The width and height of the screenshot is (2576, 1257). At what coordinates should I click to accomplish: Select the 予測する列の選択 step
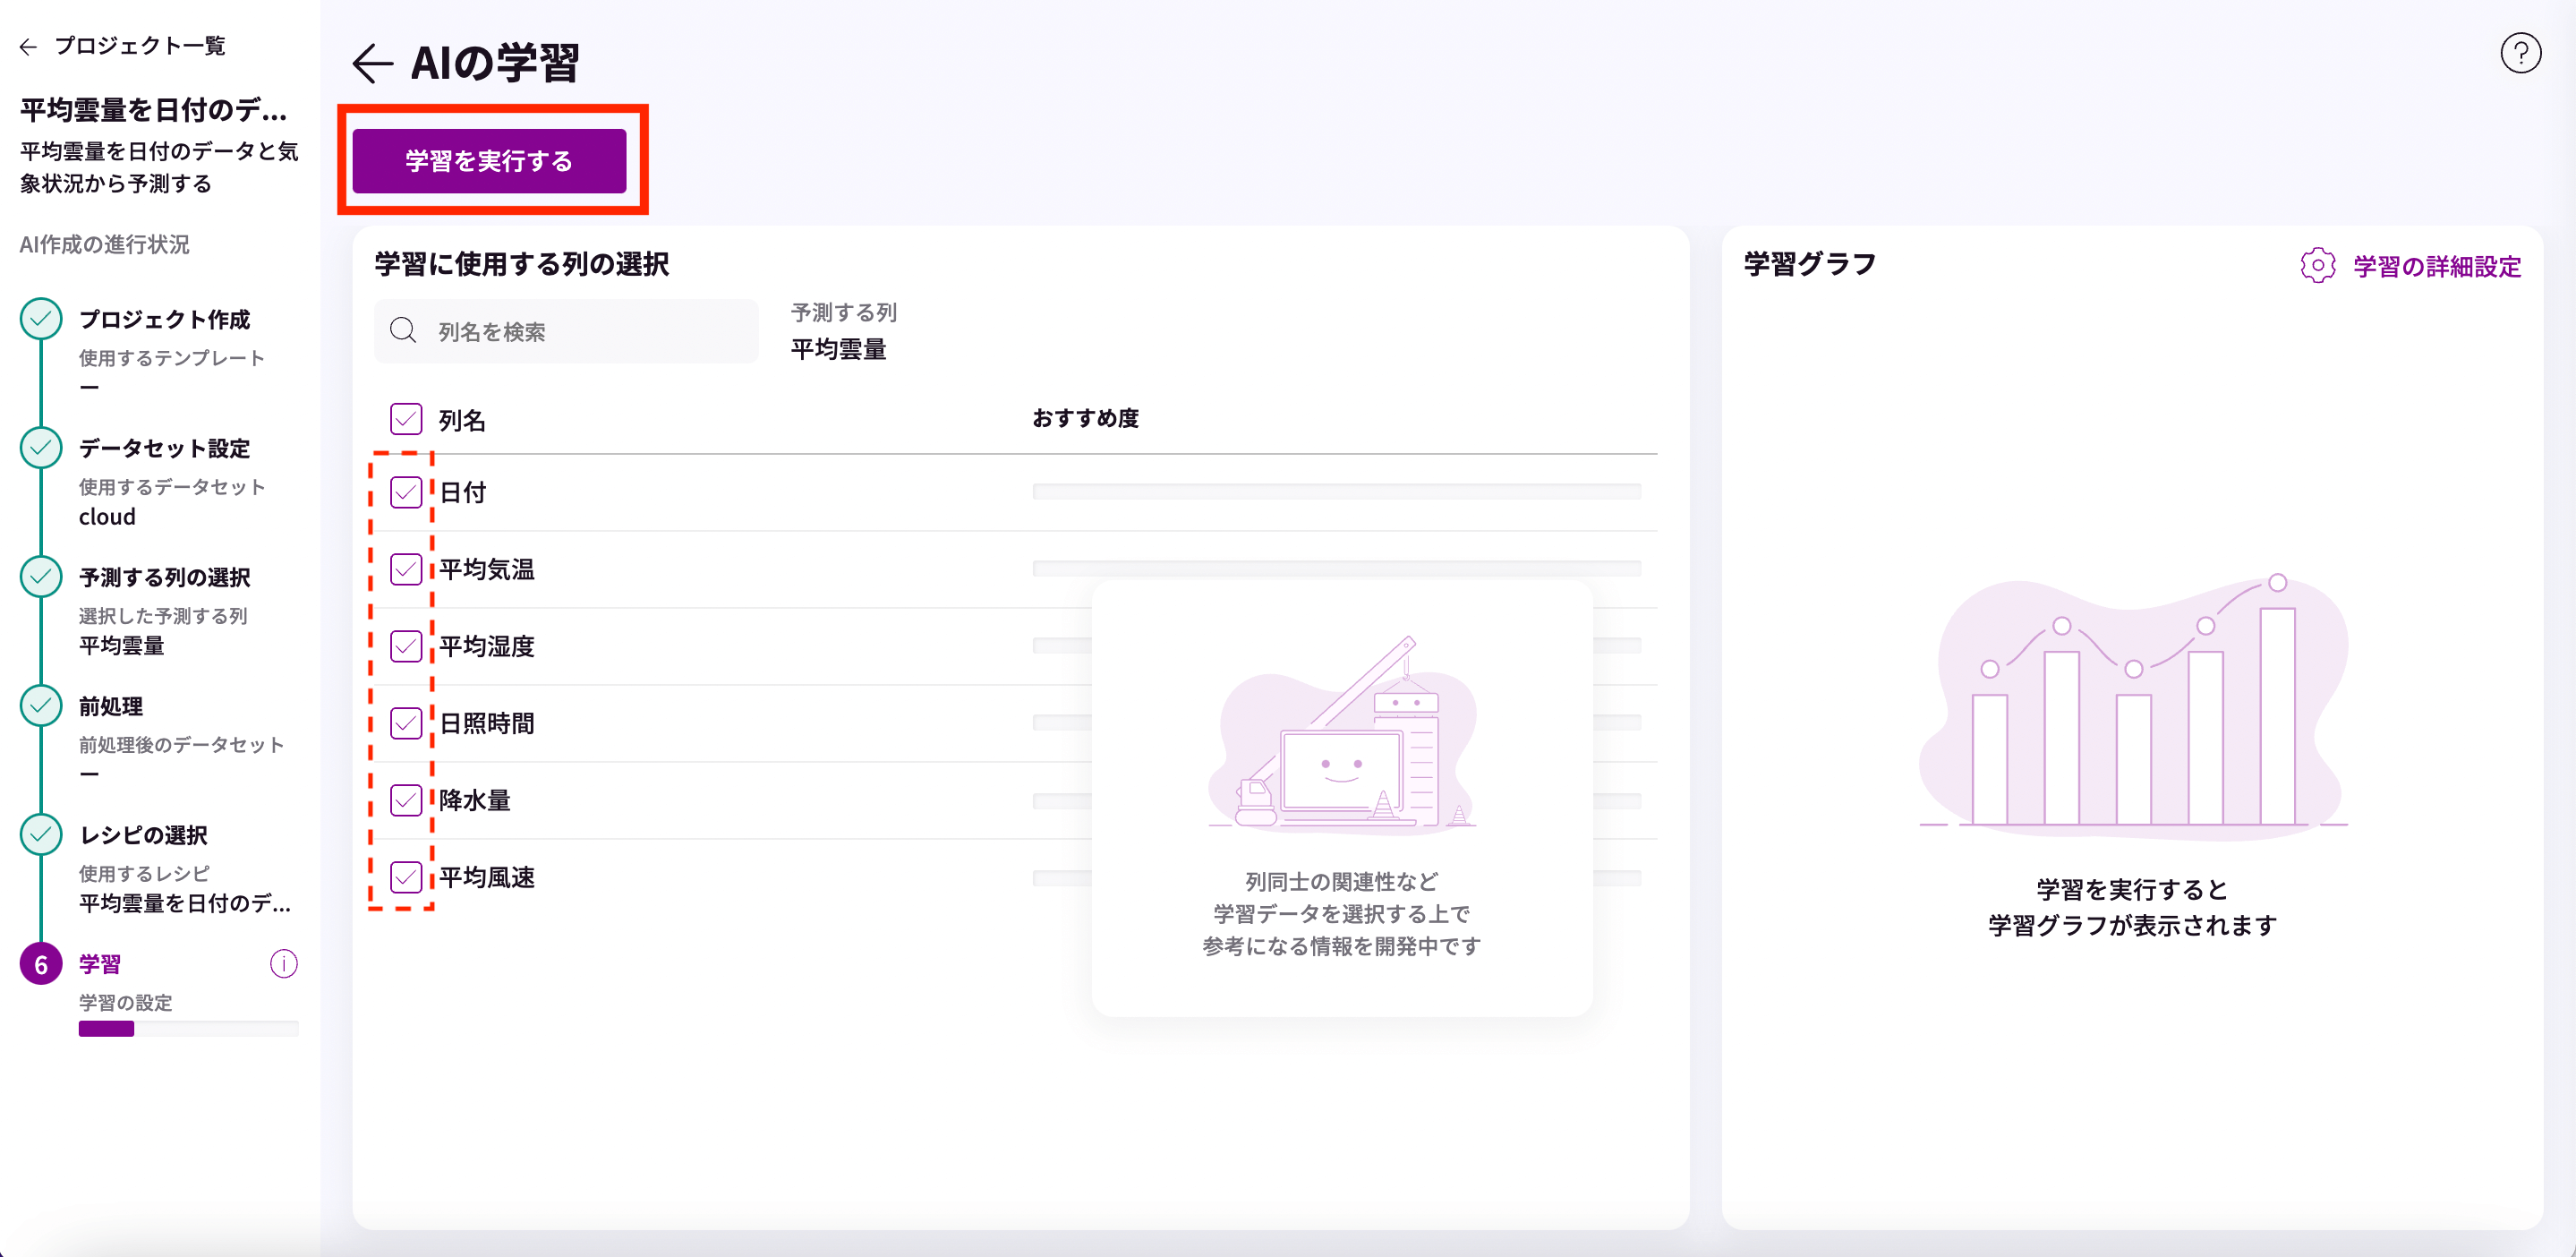tap(164, 577)
